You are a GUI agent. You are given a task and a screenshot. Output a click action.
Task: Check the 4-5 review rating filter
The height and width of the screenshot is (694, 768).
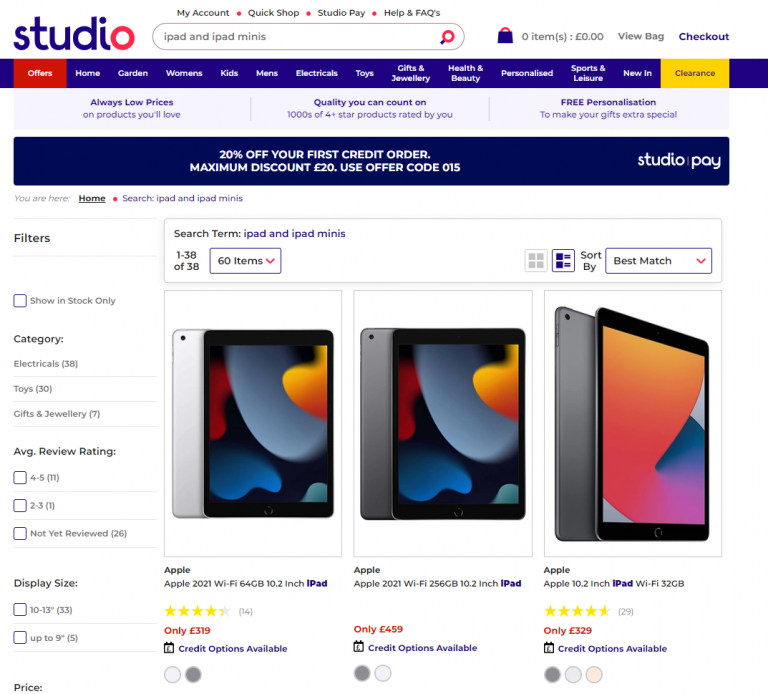pos(20,477)
